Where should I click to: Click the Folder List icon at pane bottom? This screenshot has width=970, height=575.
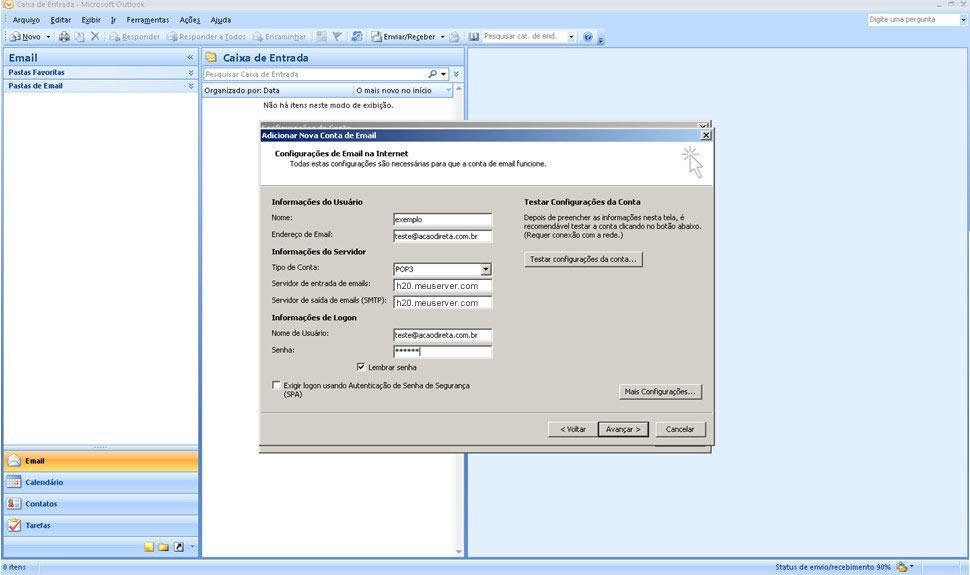(x=163, y=547)
